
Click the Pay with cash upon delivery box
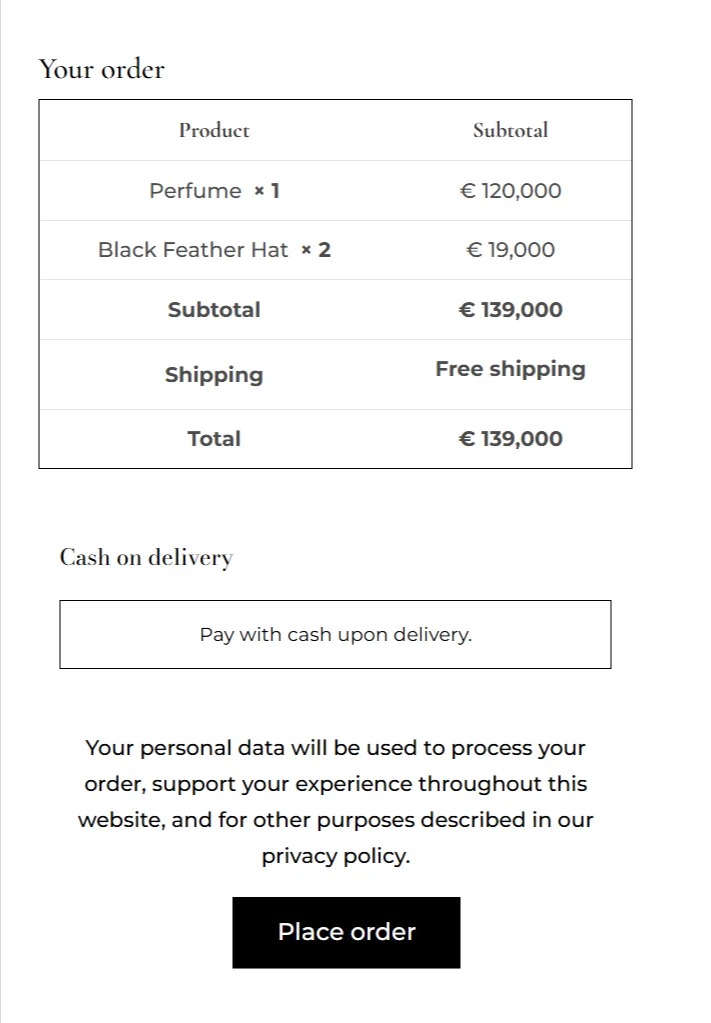pos(335,634)
